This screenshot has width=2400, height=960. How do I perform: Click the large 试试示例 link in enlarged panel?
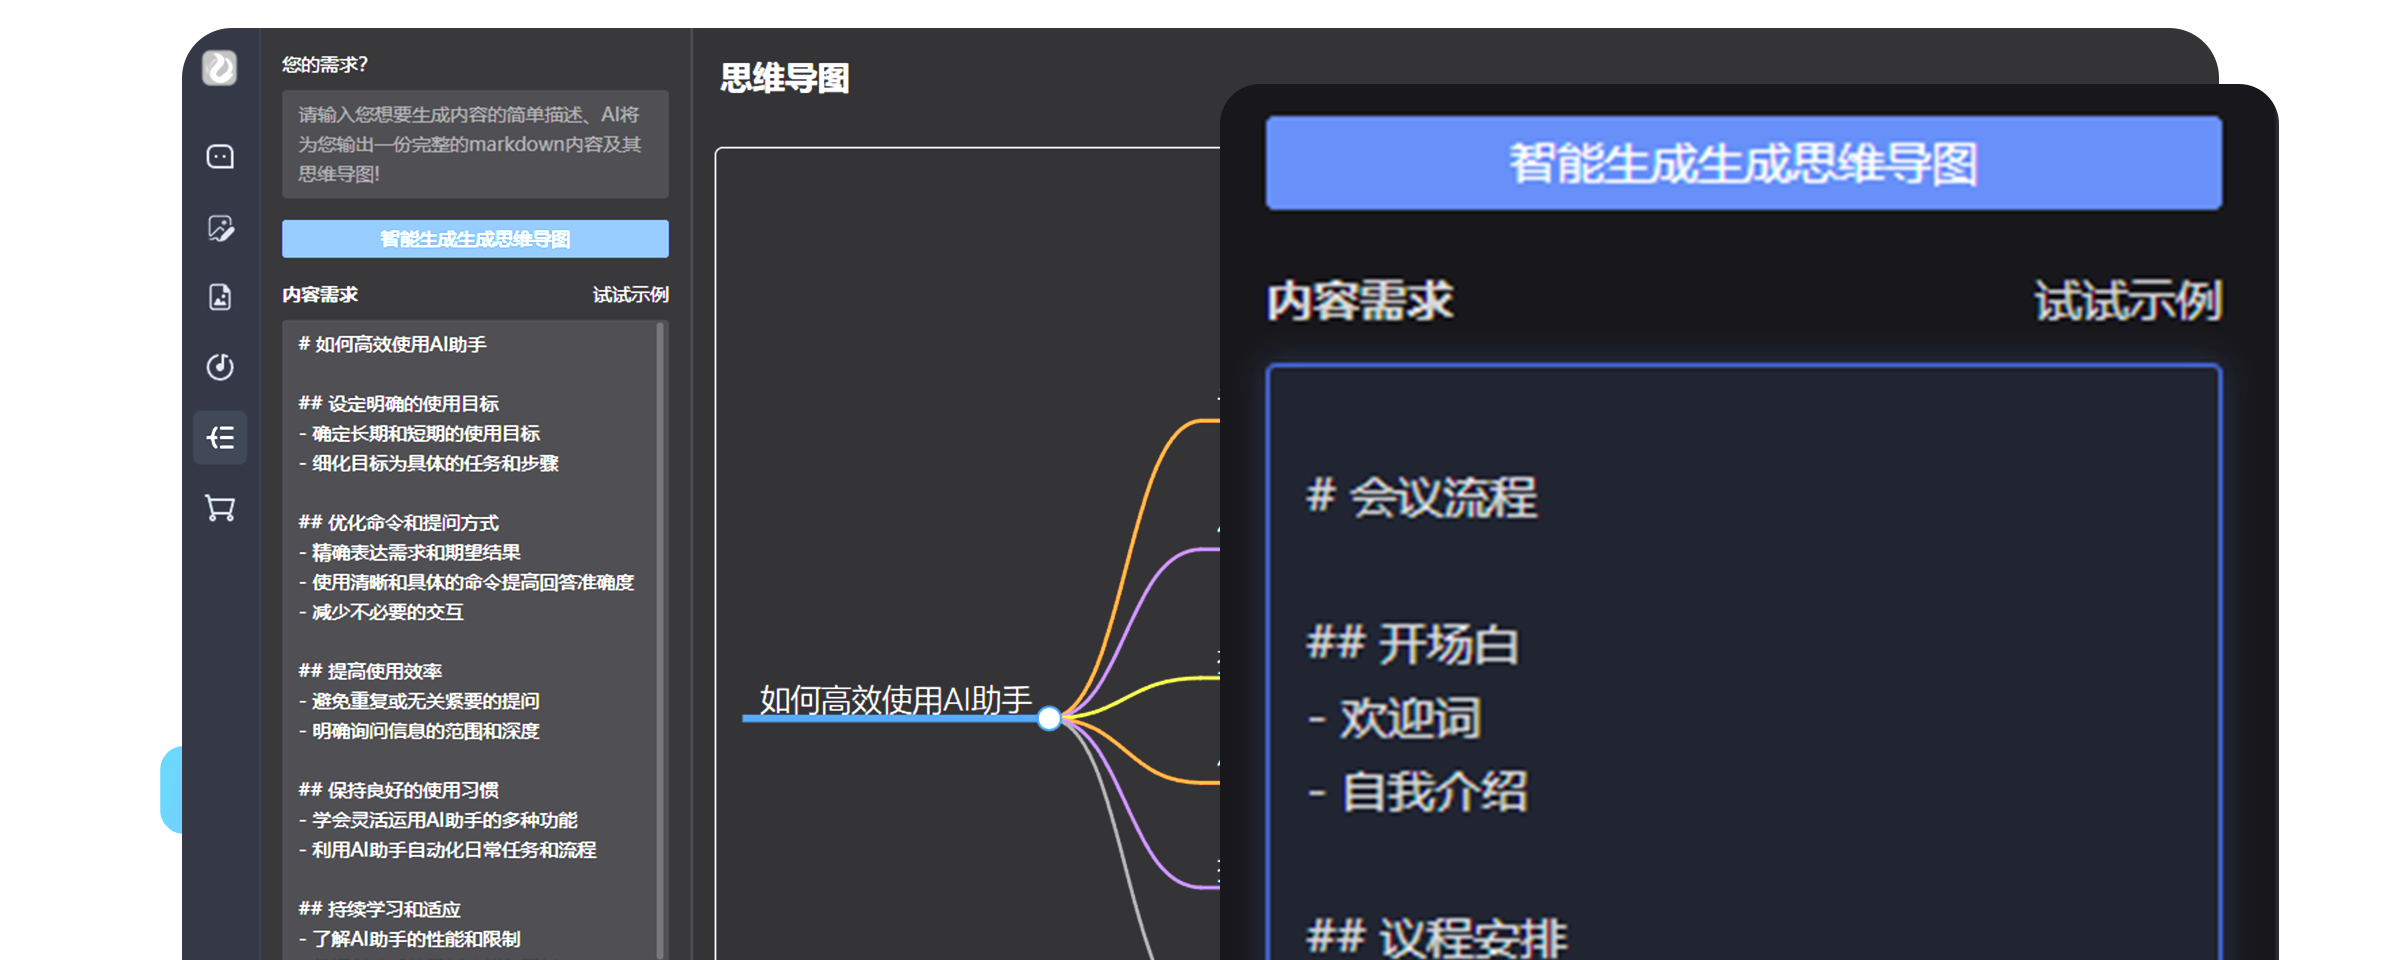pyautogui.click(x=2127, y=301)
